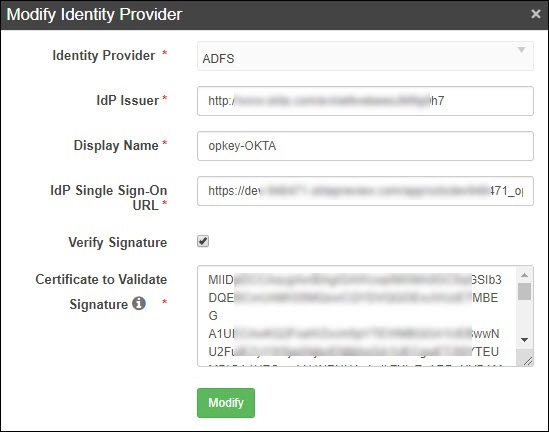549x432 pixels.
Task: Open the Identity Provider ADFS dropdown
Action: click(x=365, y=56)
